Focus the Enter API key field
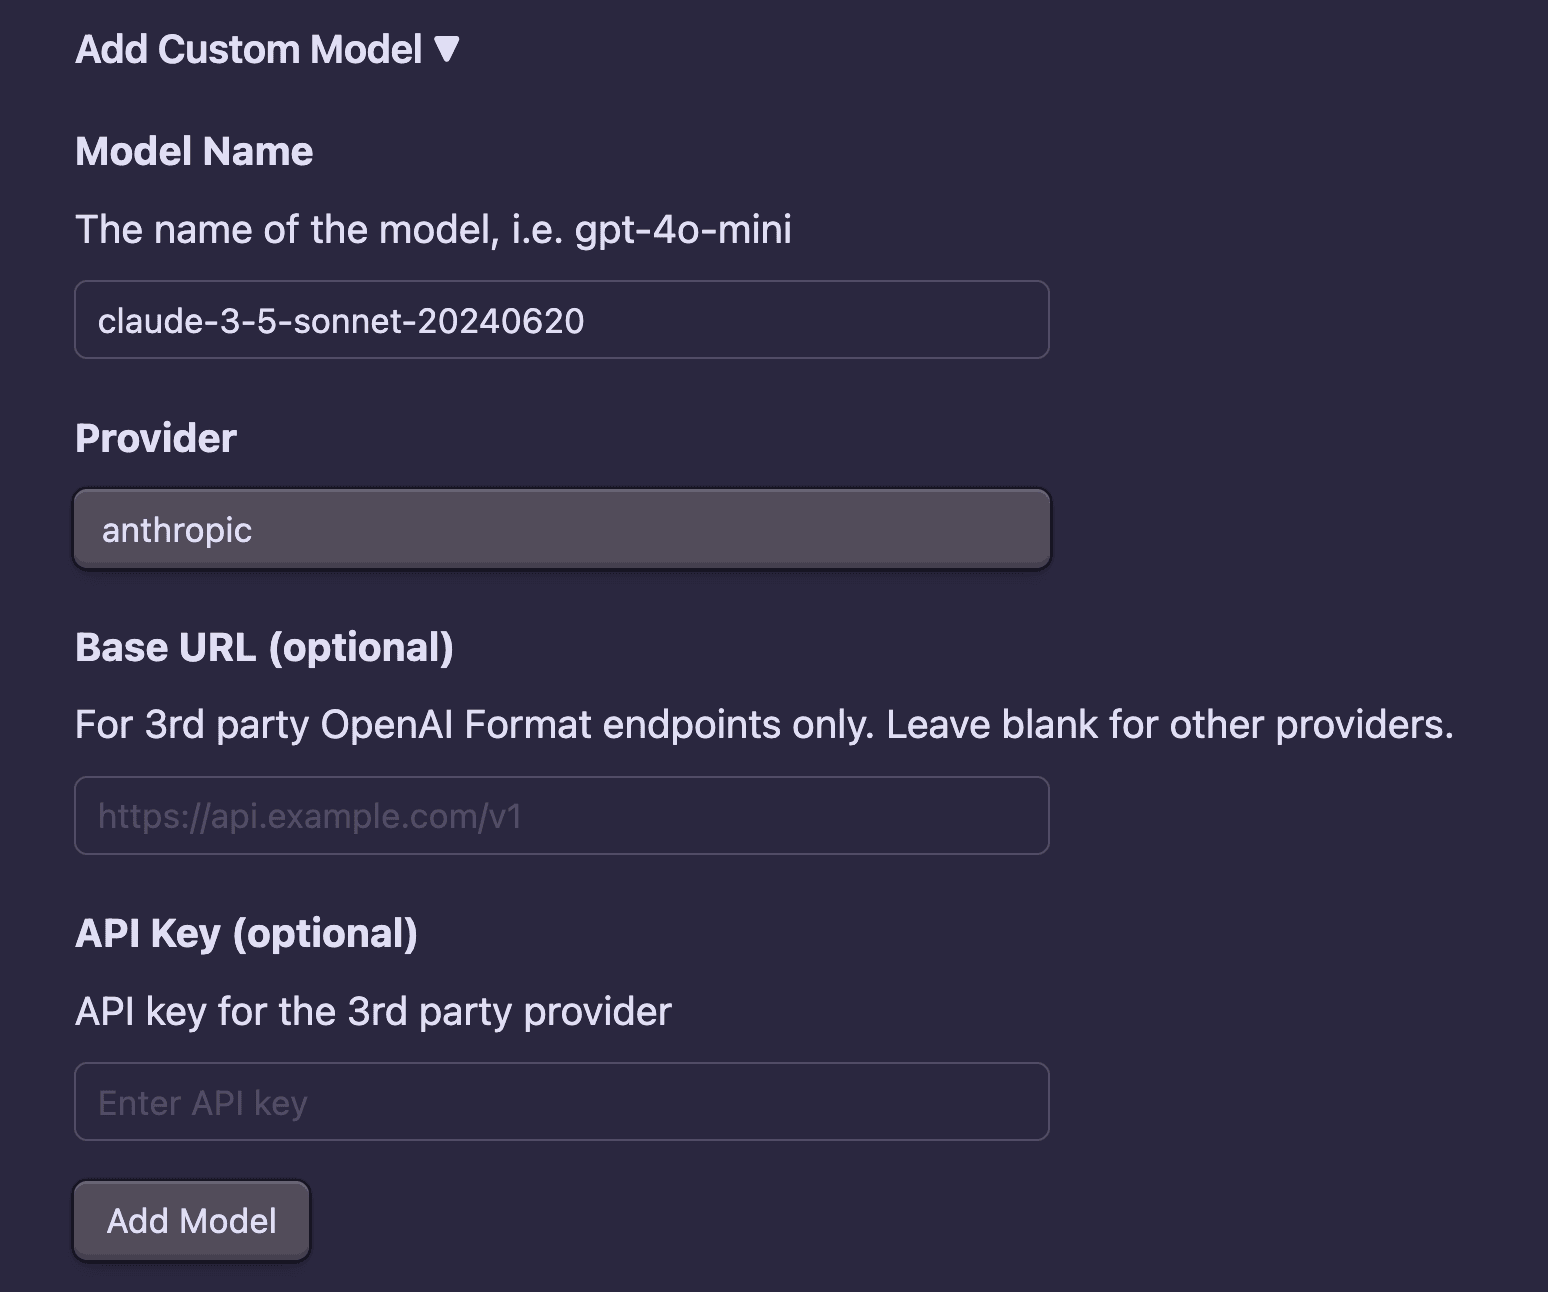 coord(561,1102)
